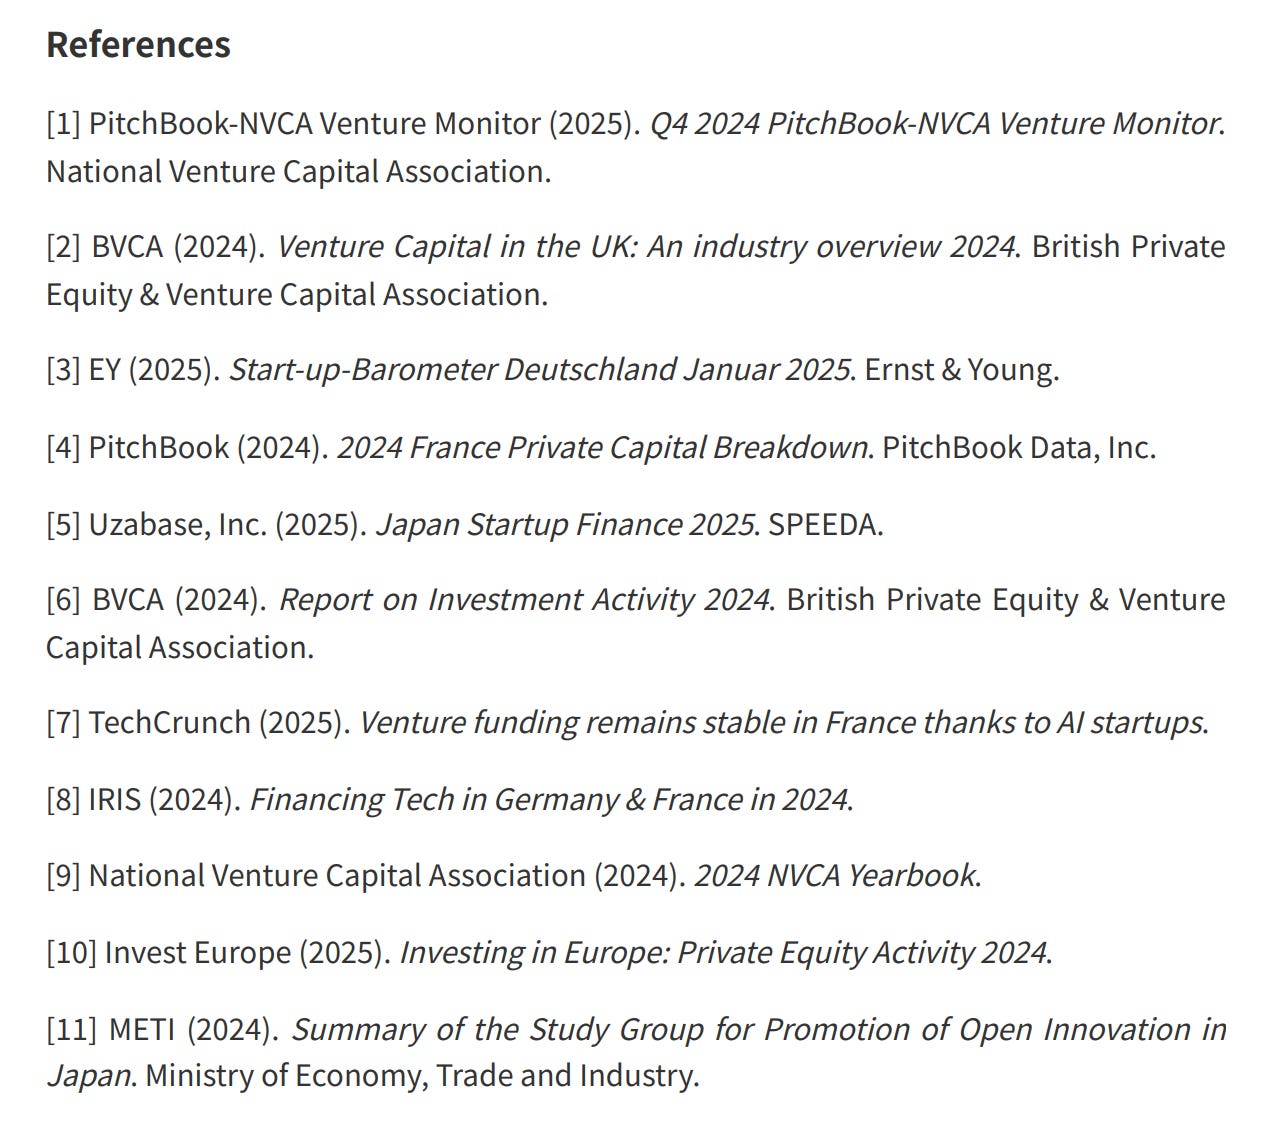This screenshot has width=1276, height=1138.
Task: Click the Ministry of Economy, Trade and Industry text
Action: click(x=422, y=1075)
